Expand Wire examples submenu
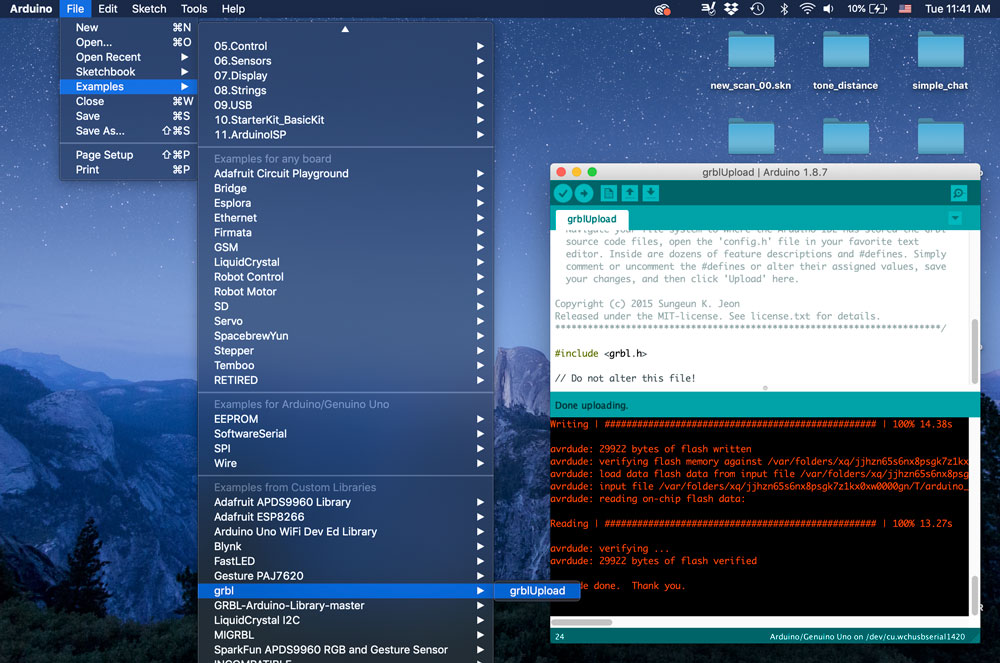Image resolution: width=1000 pixels, height=663 pixels. tap(346, 463)
